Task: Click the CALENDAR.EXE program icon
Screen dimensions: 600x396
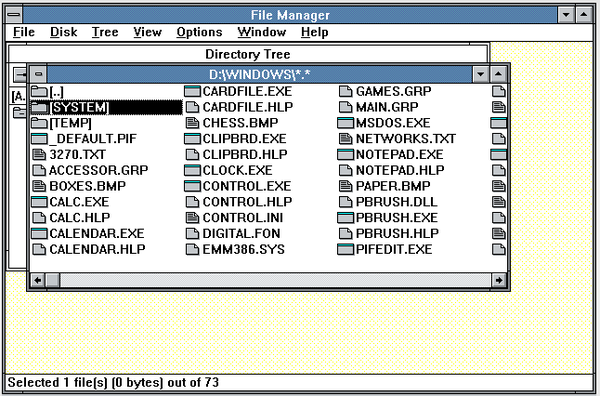Action: 39,233
